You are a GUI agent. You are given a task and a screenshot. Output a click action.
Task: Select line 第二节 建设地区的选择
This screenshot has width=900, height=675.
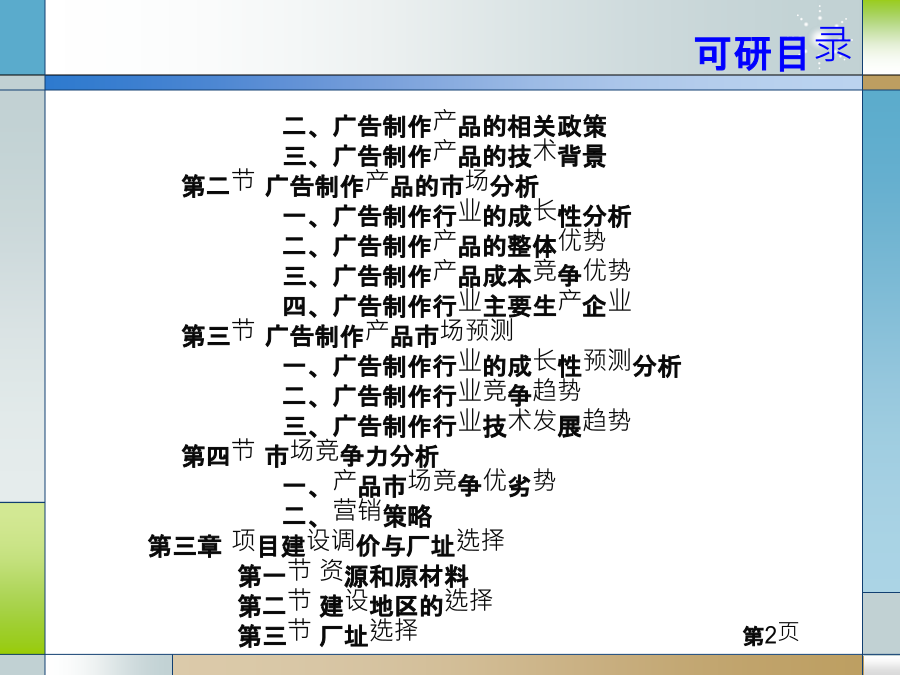point(366,604)
